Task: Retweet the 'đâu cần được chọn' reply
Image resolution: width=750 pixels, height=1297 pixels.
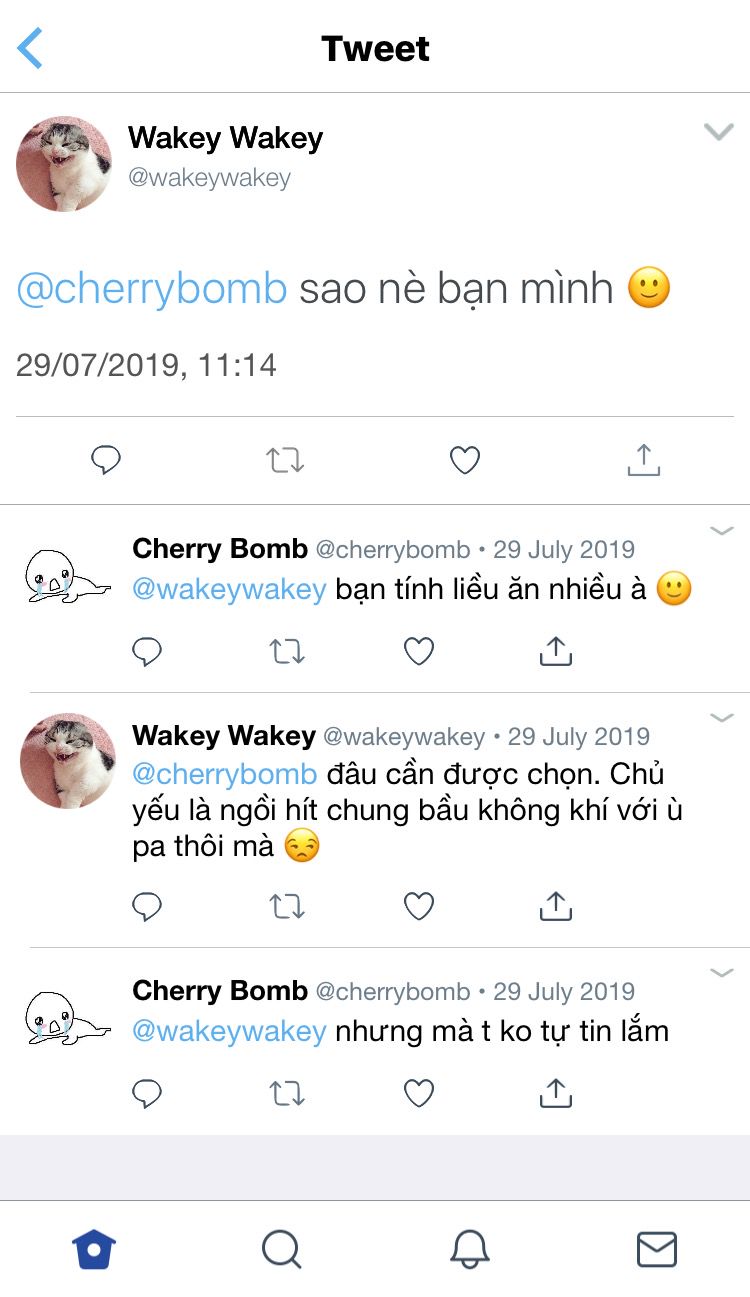Action: tap(287, 907)
